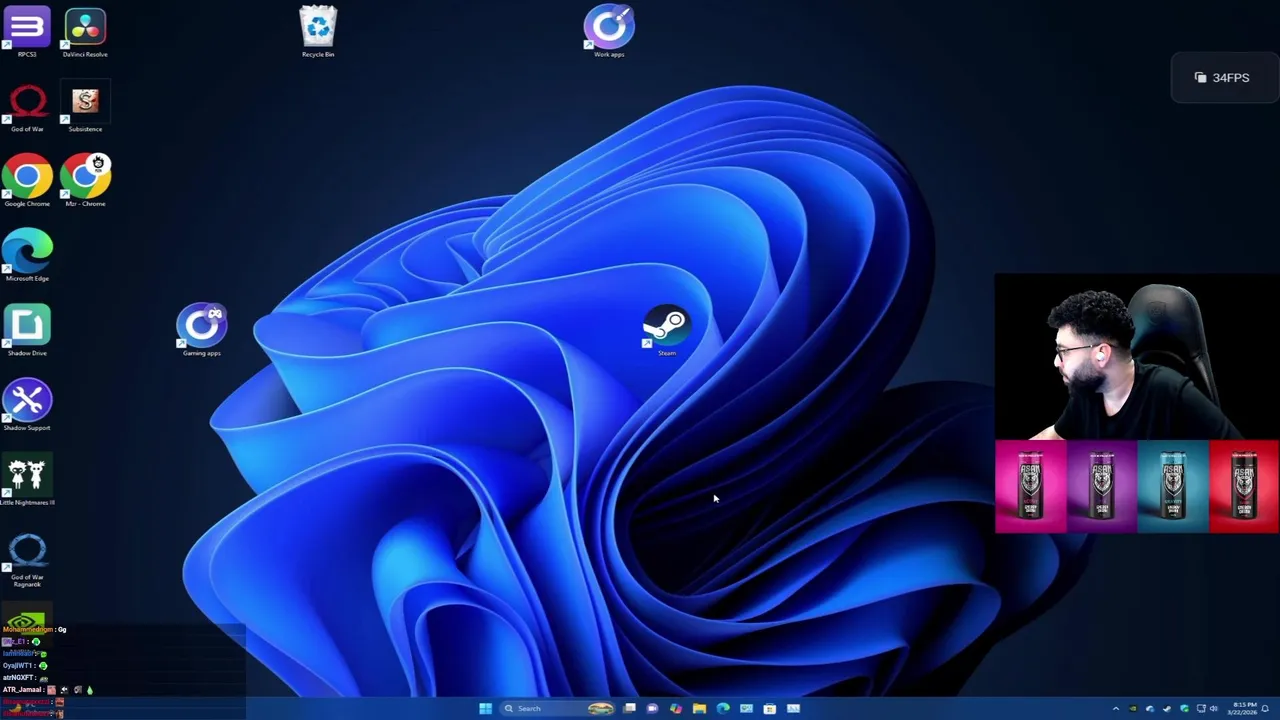Open the Shadow Drive shortcut

tap(27, 330)
